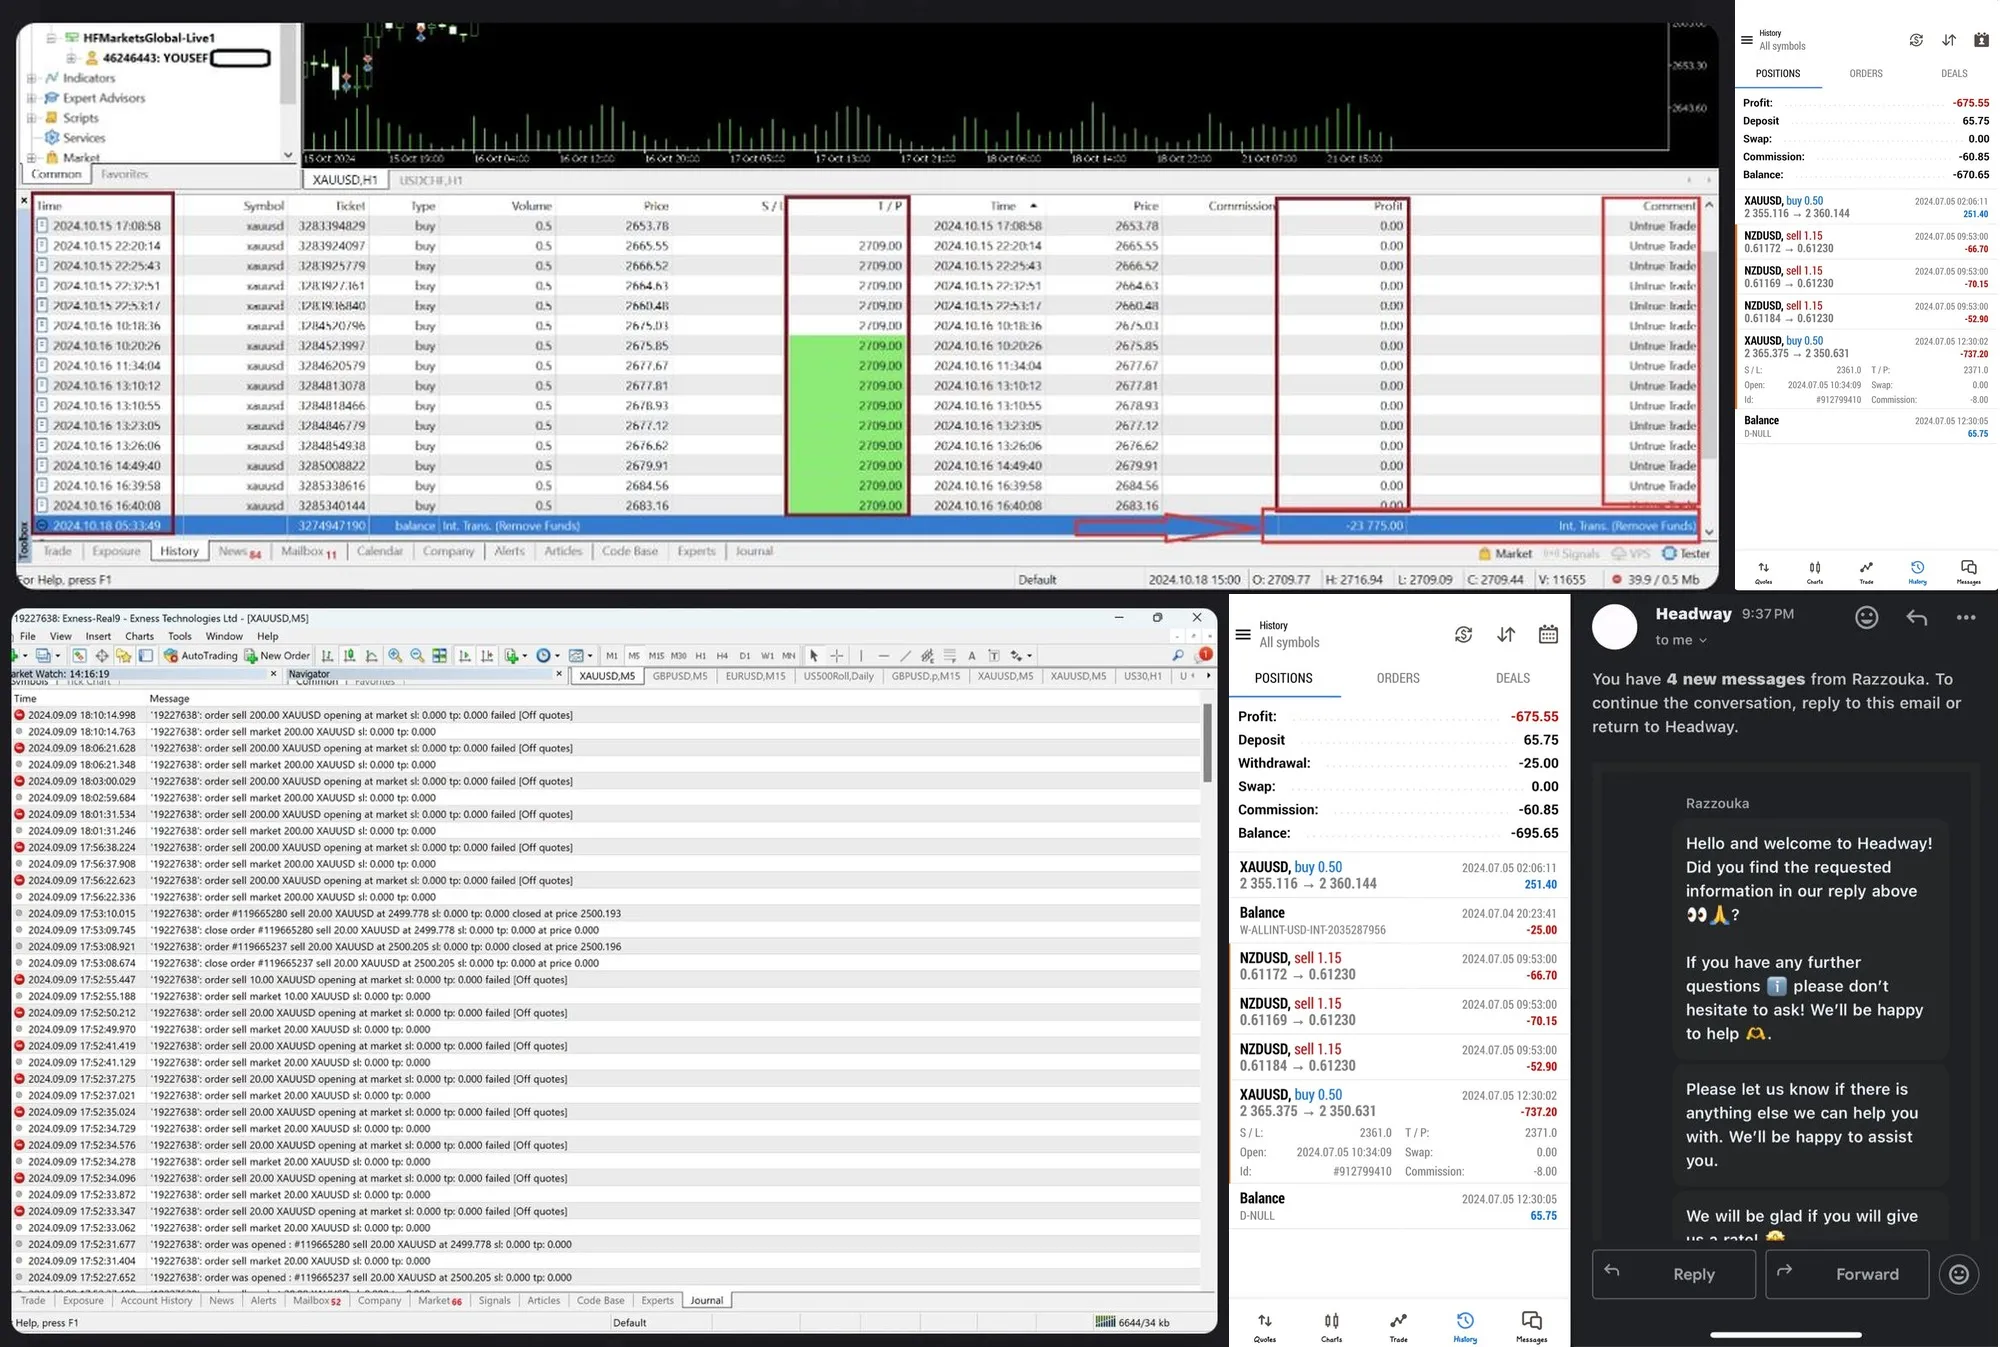Zoom in on the chart using the toolbar
This screenshot has height=1347, width=2000.
(x=395, y=656)
